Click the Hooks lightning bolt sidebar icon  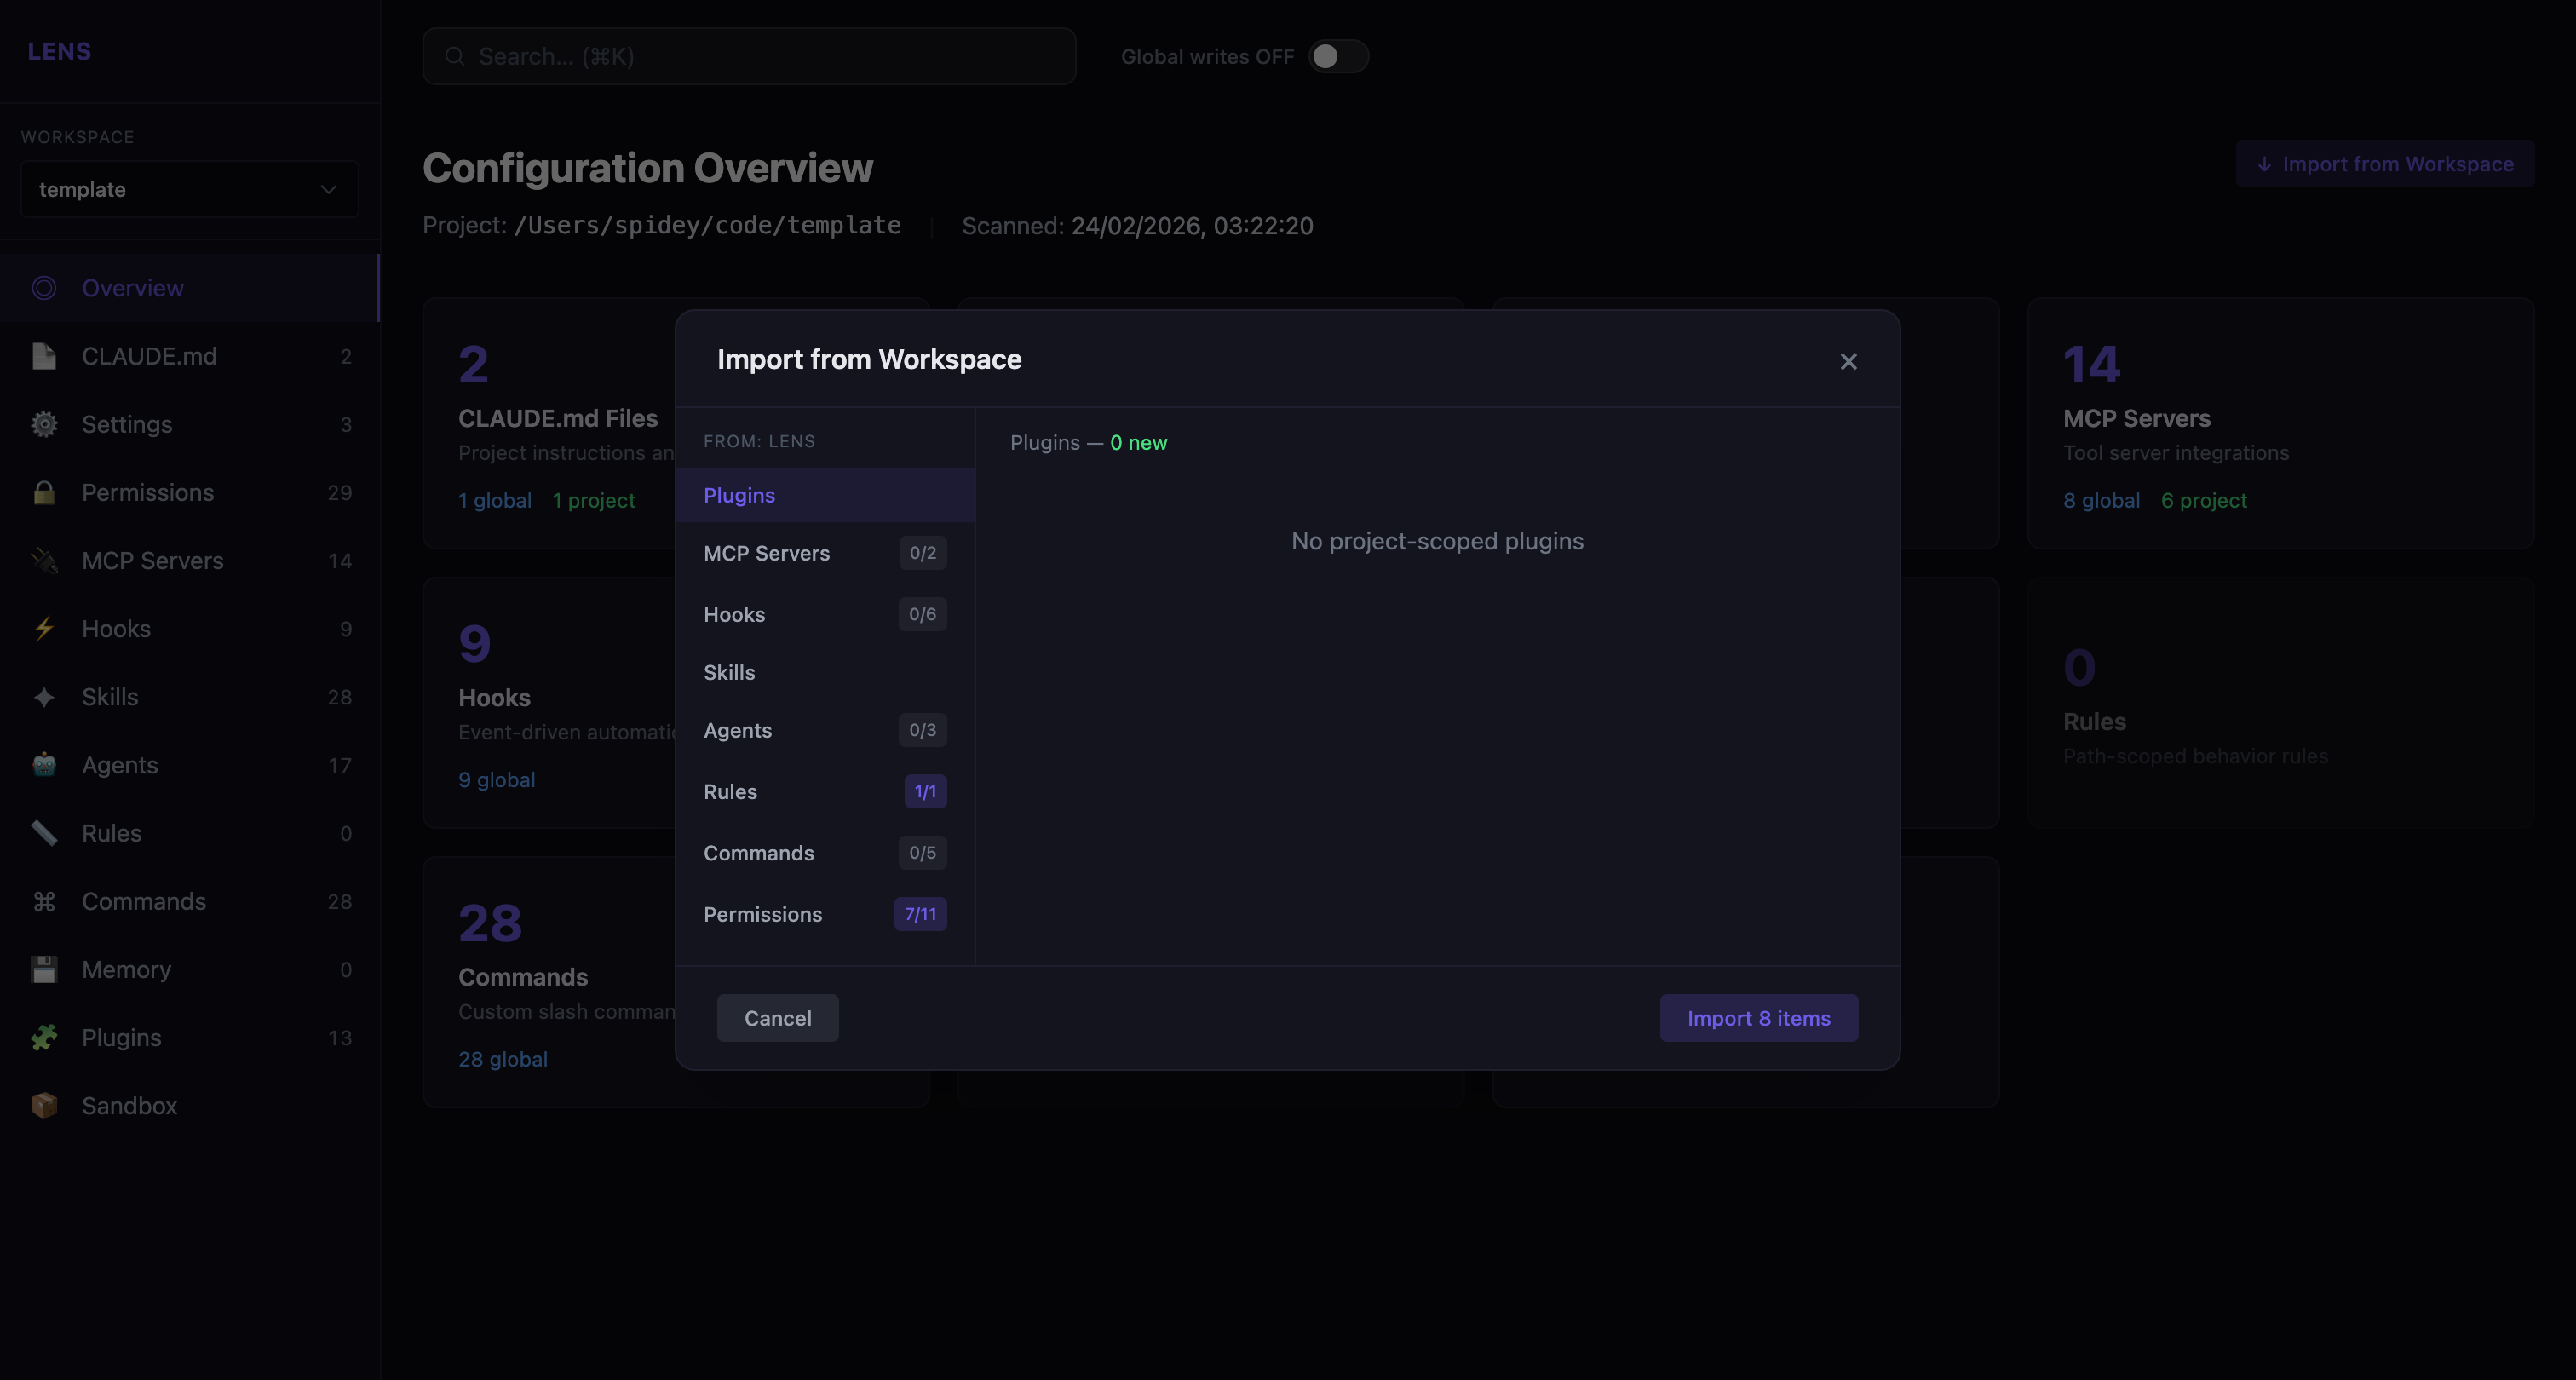(x=44, y=629)
